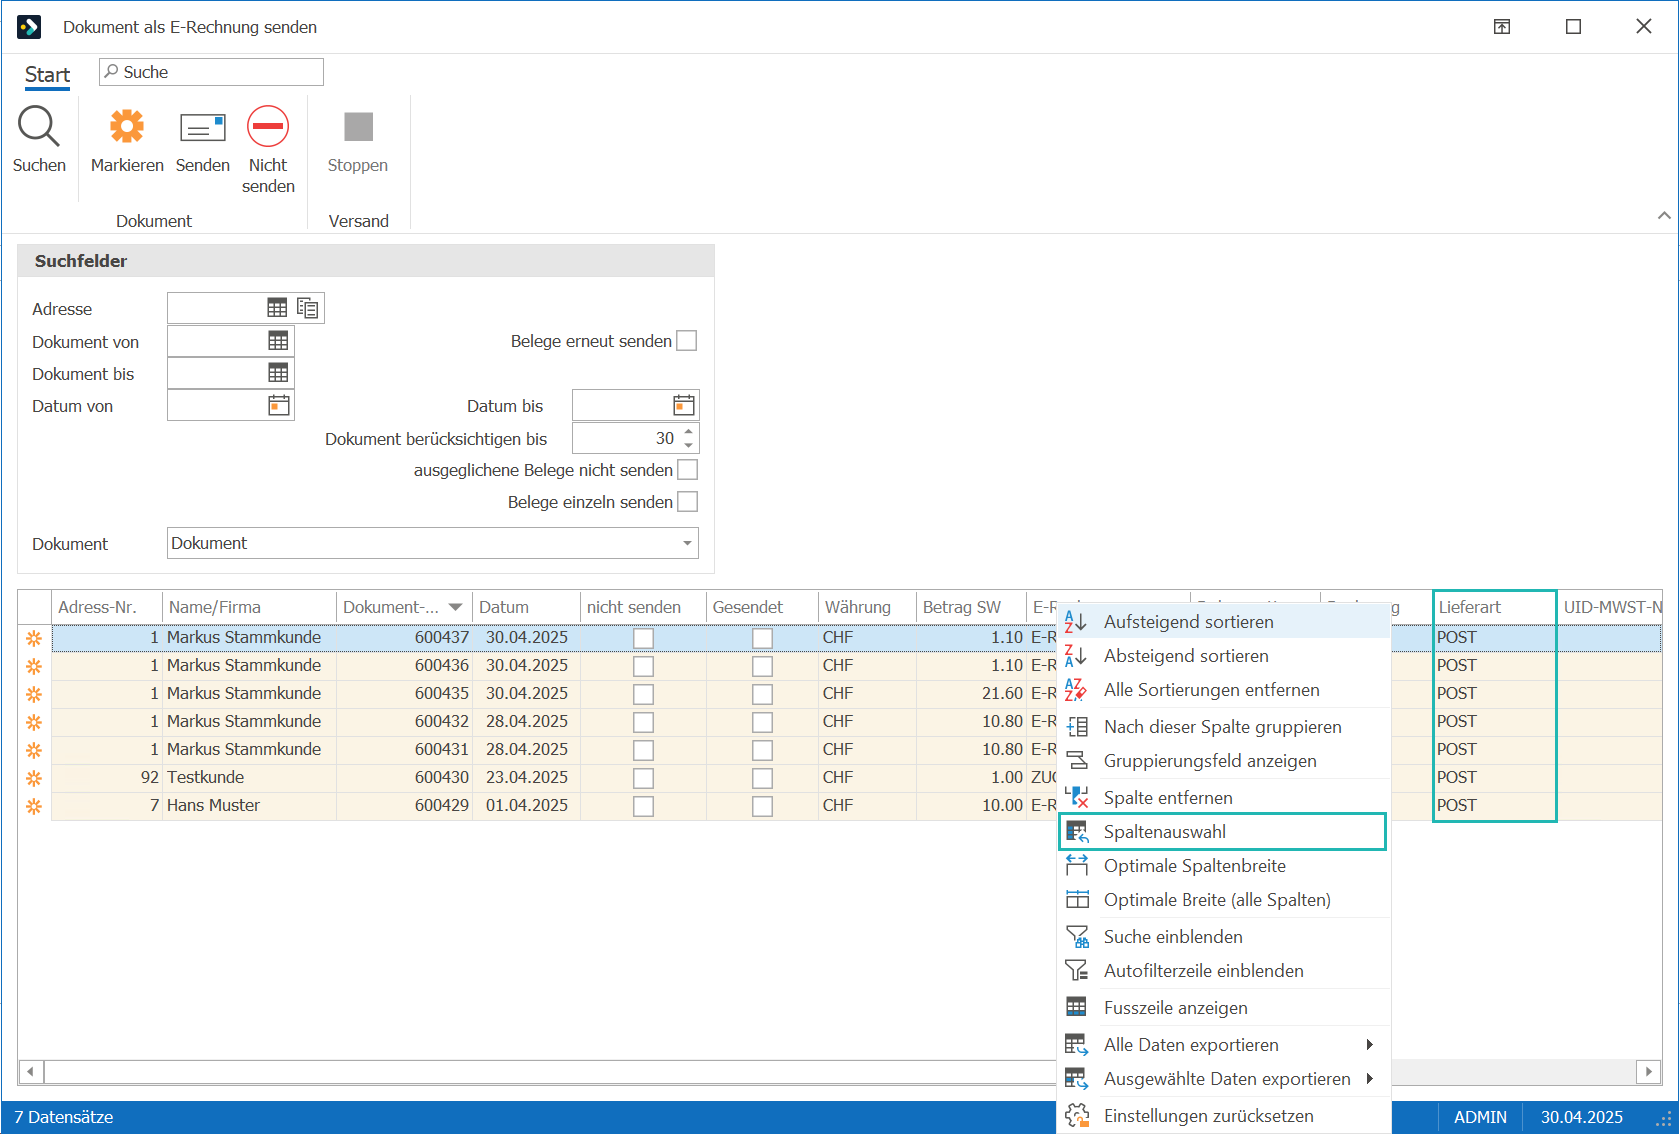Select Spalte entfernen menu entry
Screen dimensions: 1680x1134
click(x=1224, y=798)
